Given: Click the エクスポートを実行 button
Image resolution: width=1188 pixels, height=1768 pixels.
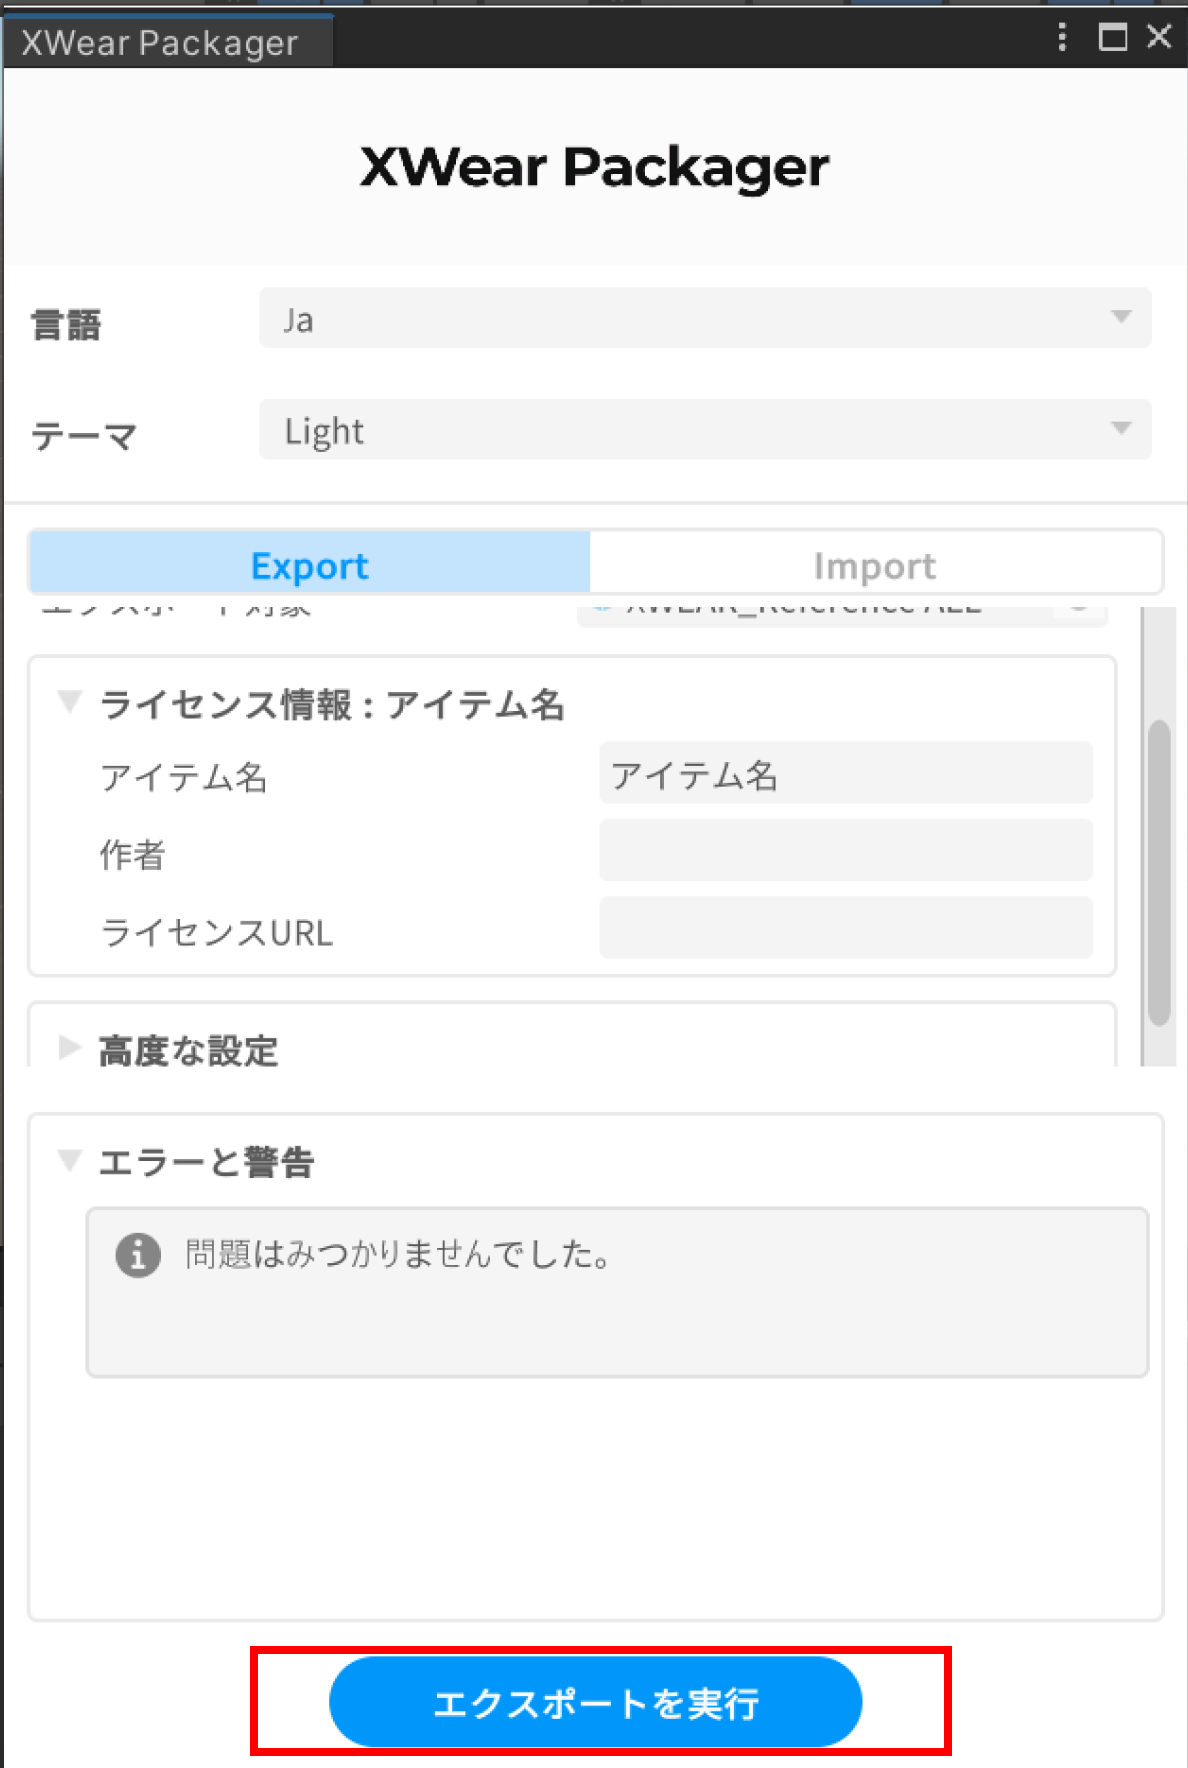Looking at the screenshot, I should pyautogui.click(x=596, y=1702).
